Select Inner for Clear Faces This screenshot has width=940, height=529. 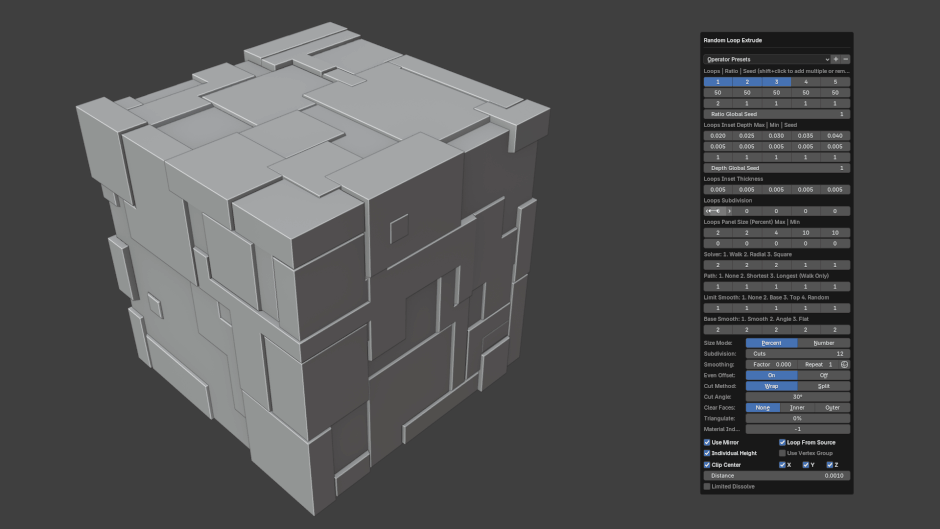point(797,407)
